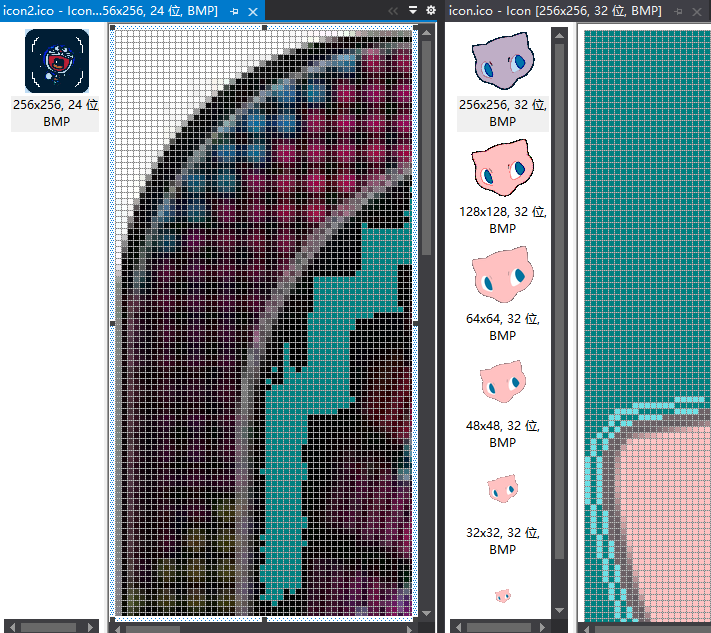Click the '256x256, 24 位, BMP' label text
711x633 pixels.
tap(56, 113)
